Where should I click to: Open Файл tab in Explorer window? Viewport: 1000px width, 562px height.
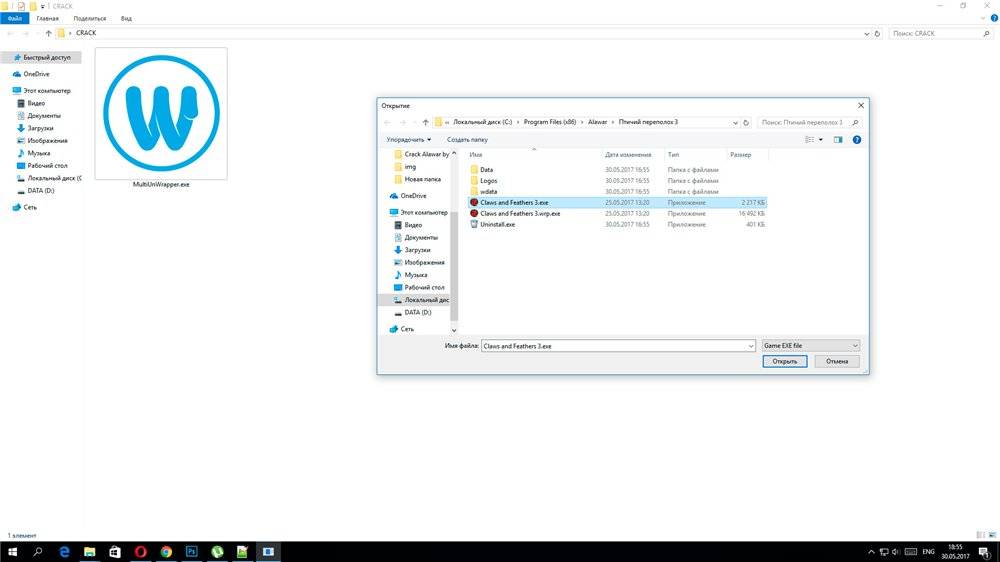15,18
